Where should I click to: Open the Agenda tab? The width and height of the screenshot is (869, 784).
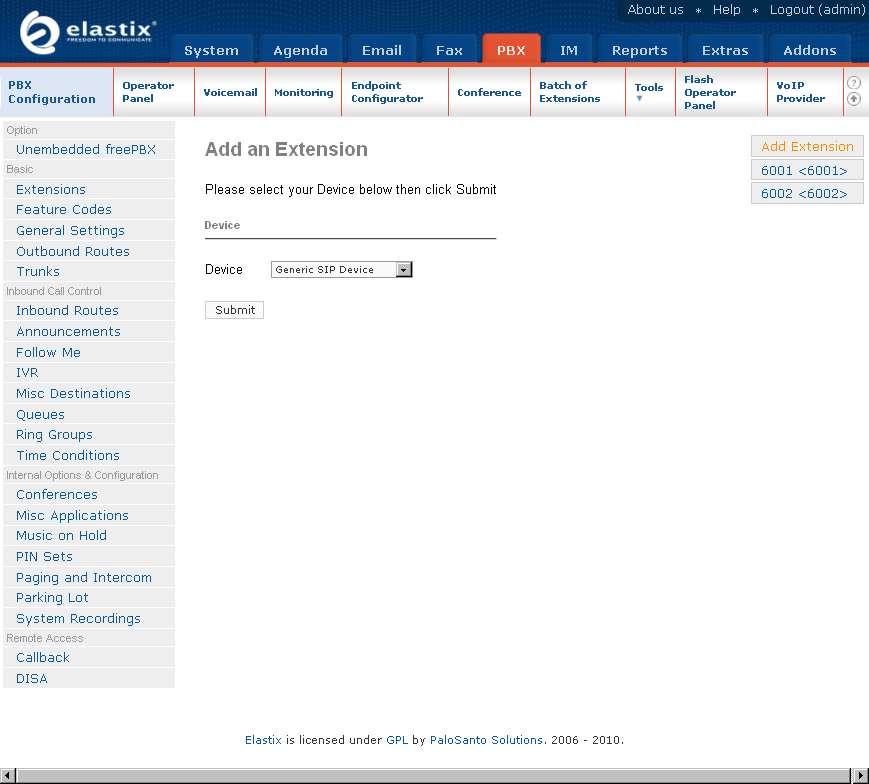tap(300, 50)
